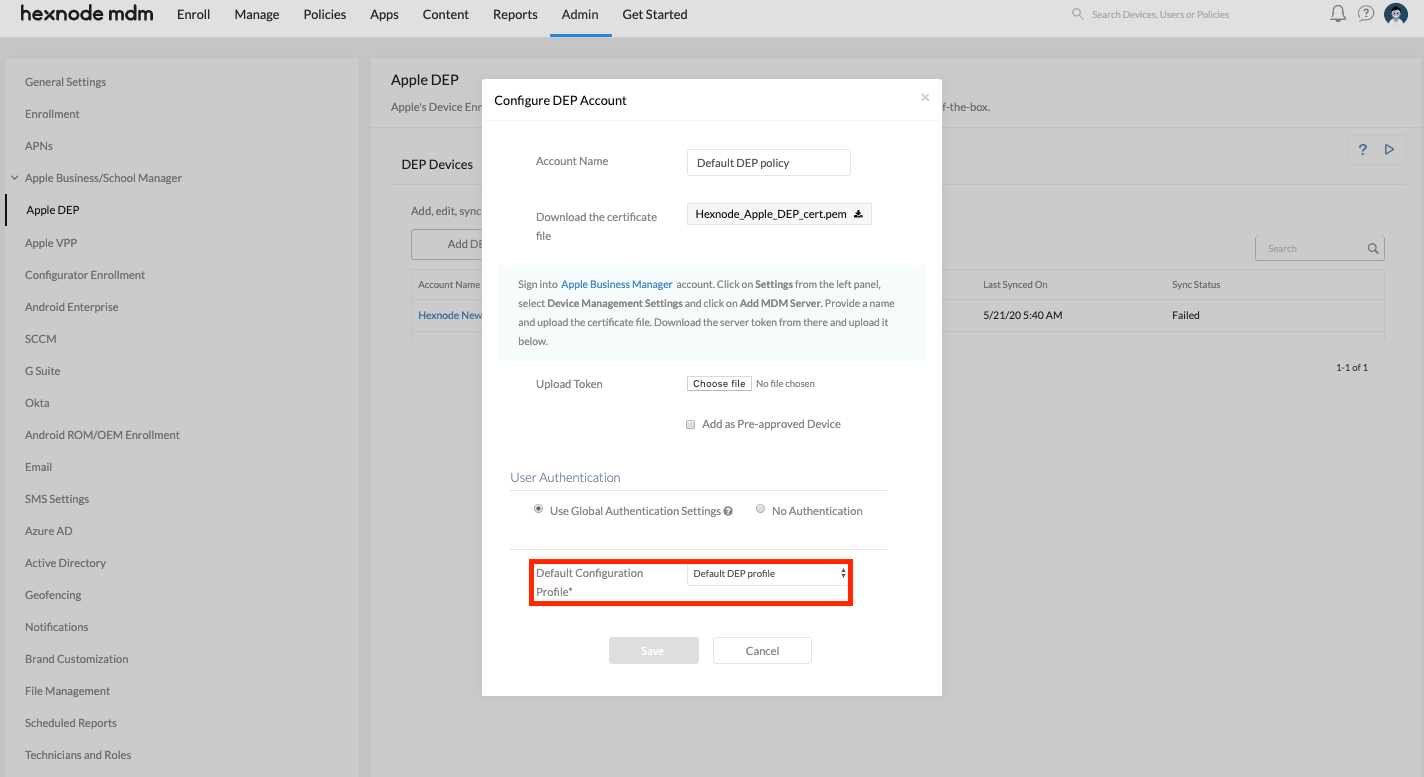Viewport: 1424px width, 777px height.
Task: Open the Hexnode New account link in table
Action: [x=450, y=315]
